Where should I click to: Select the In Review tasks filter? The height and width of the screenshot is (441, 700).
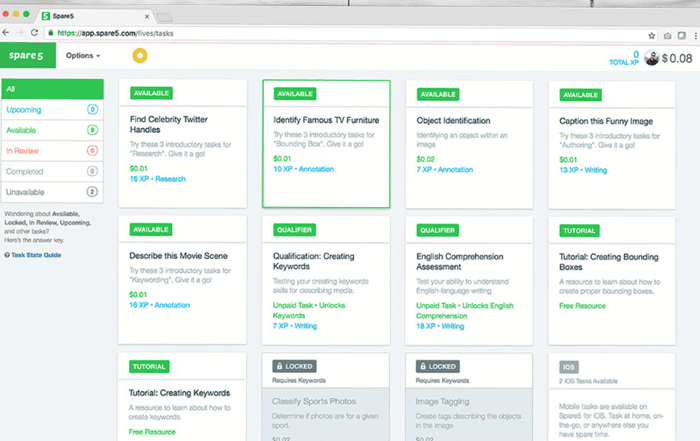[x=53, y=150]
